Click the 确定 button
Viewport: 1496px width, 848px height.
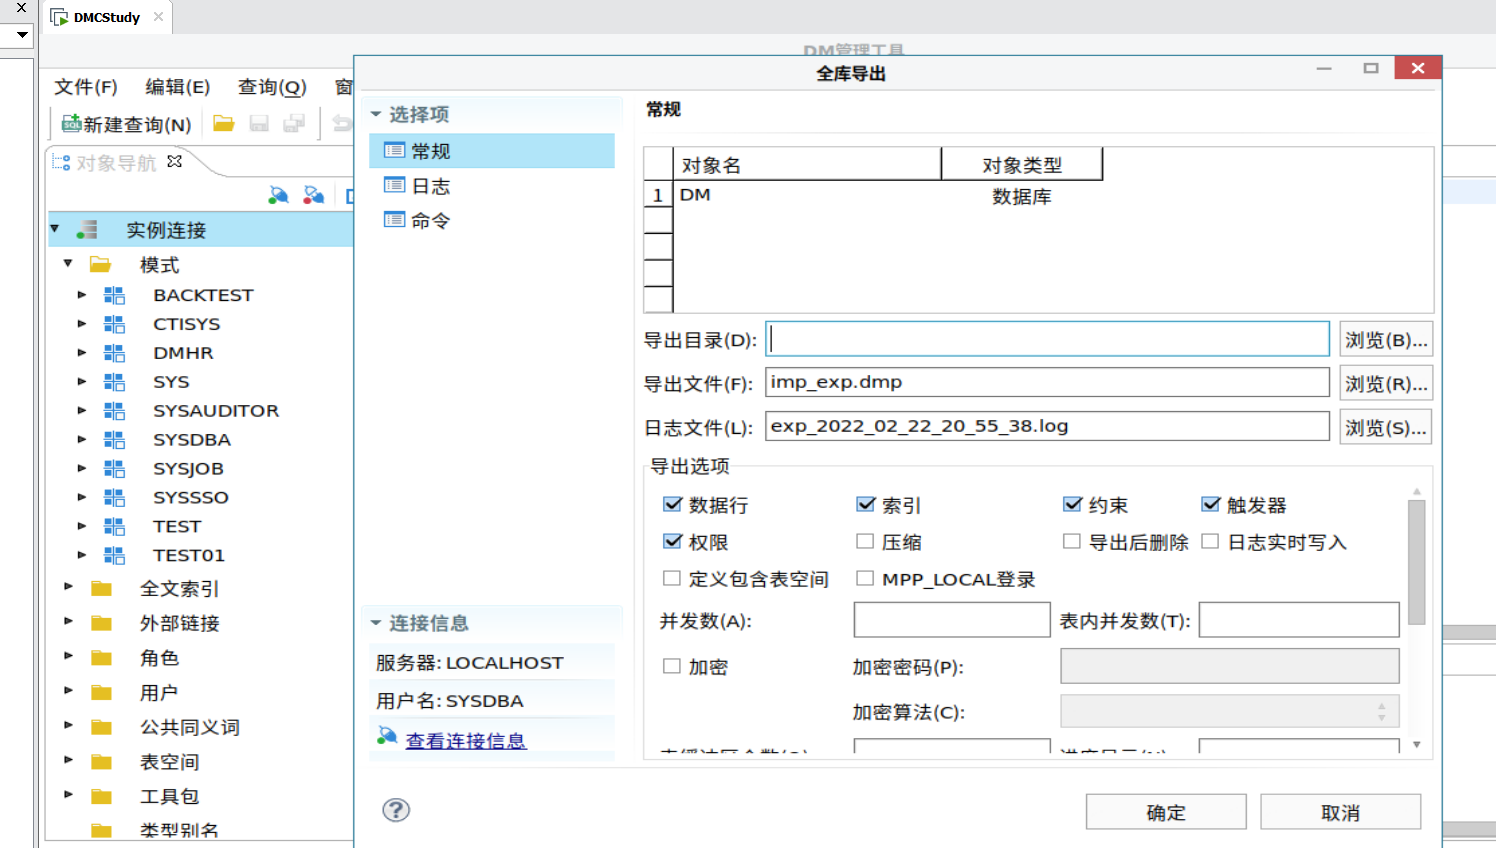(1165, 811)
